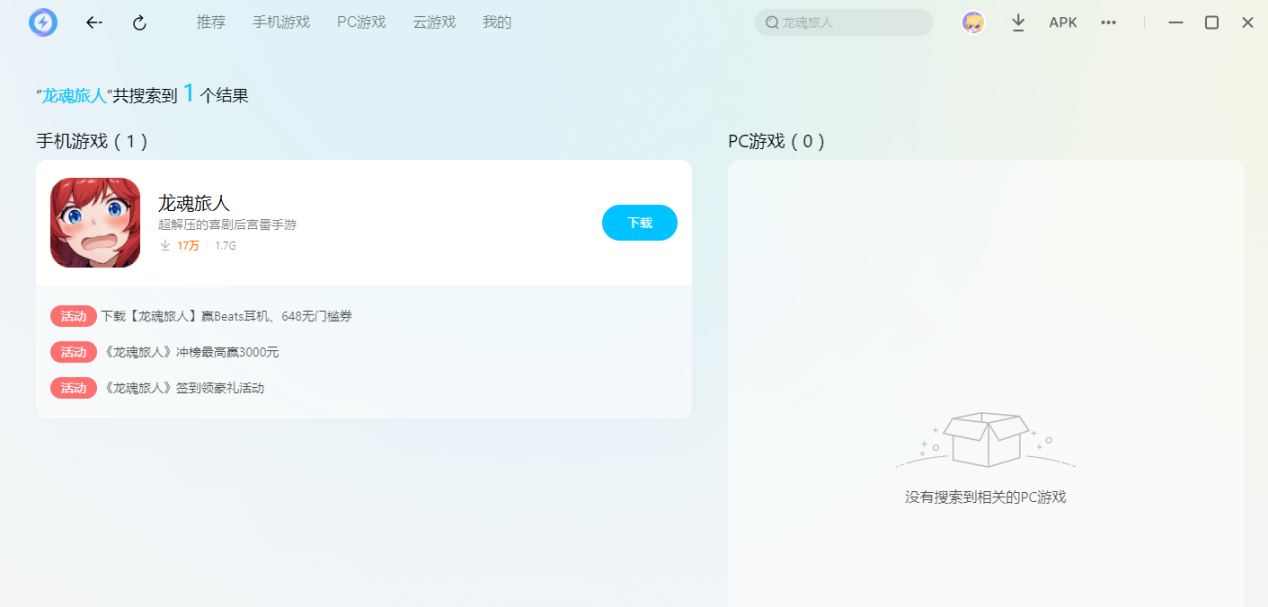Click the 超解压的喜剧后宫番手游 description

click(x=227, y=225)
